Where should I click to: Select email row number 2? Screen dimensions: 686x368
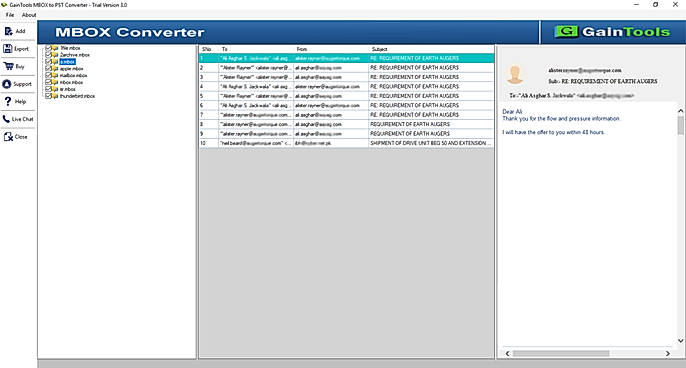pos(346,67)
